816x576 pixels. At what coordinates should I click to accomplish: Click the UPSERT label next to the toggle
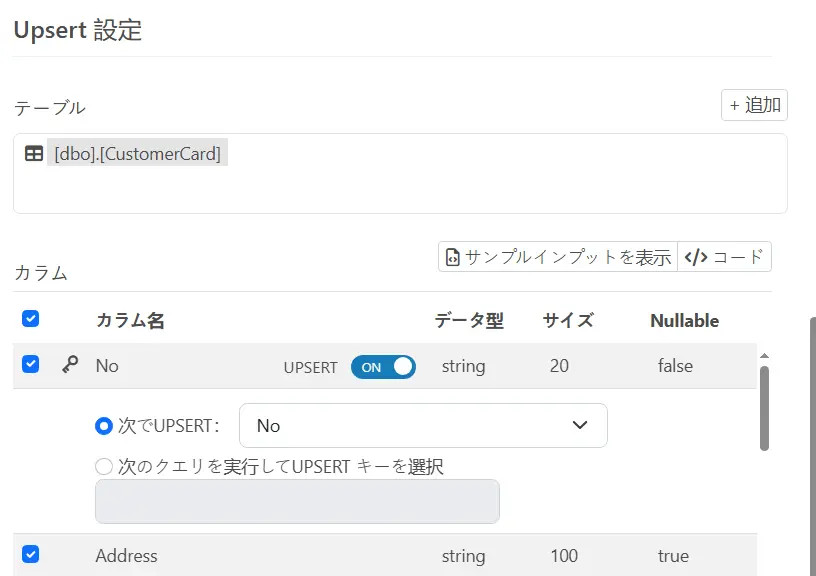coord(310,367)
